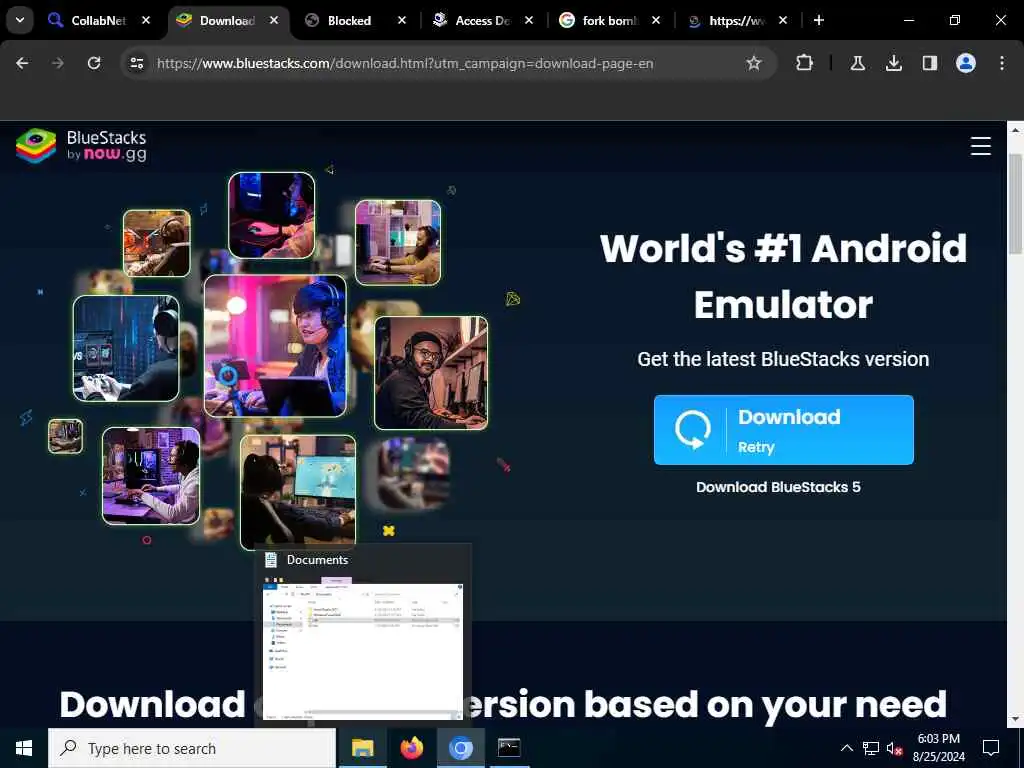
Task: Show browser downloads
Action: coord(893,63)
